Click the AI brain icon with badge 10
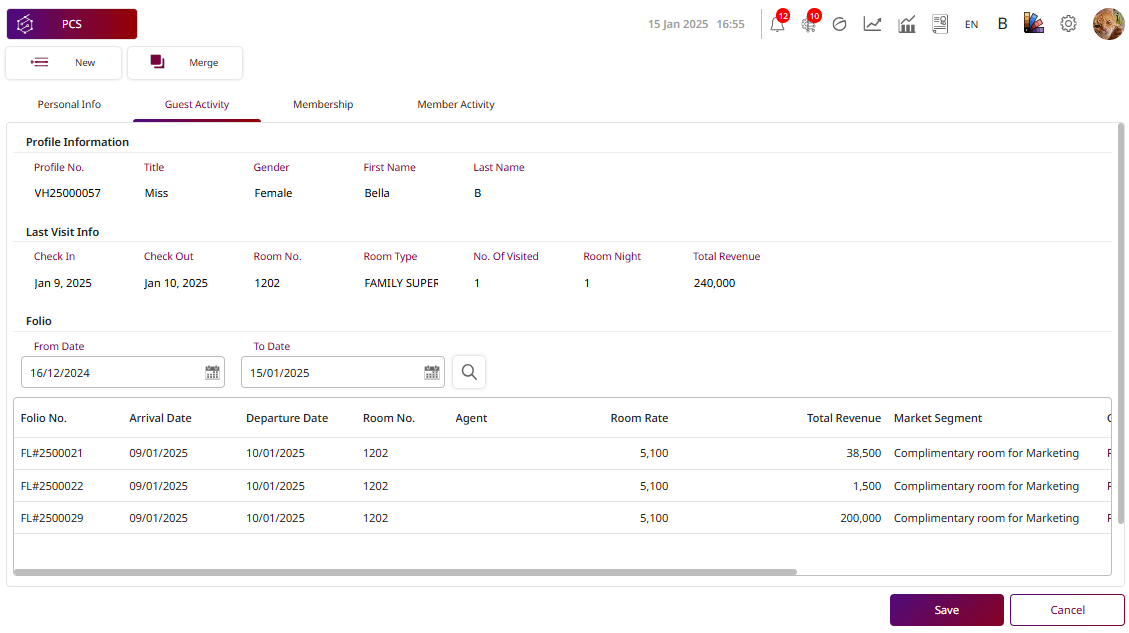Image resolution: width=1129 pixels, height=633 pixels. [809, 24]
